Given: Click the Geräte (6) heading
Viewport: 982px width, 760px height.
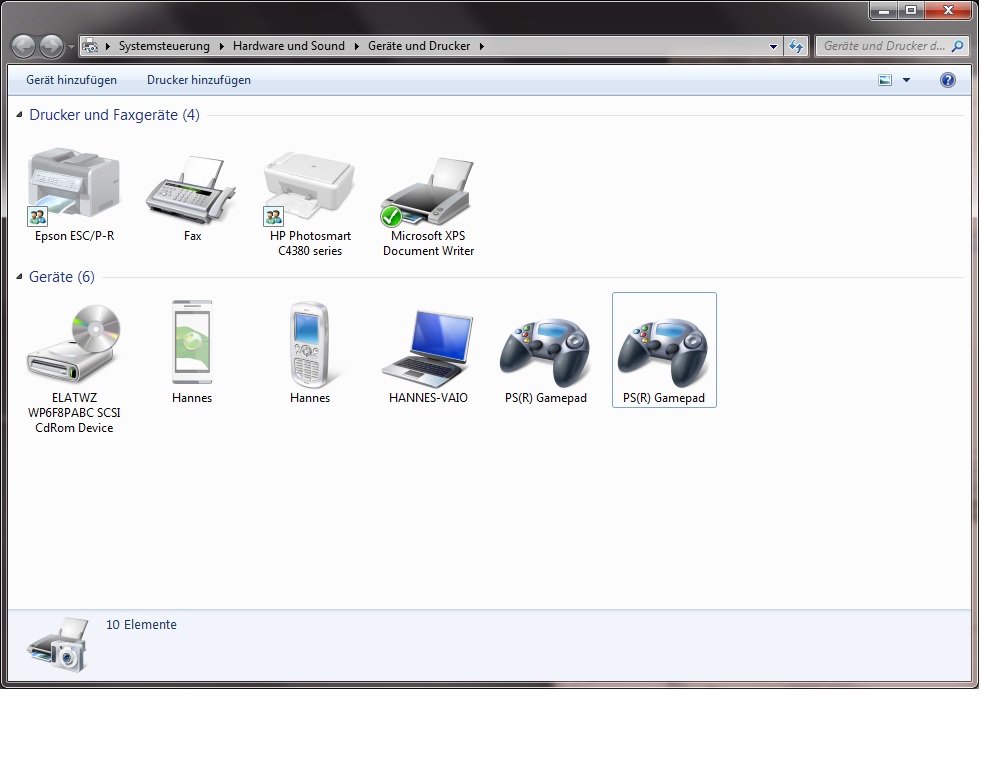Looking at the screenshot, I should (x=62, y=277).
